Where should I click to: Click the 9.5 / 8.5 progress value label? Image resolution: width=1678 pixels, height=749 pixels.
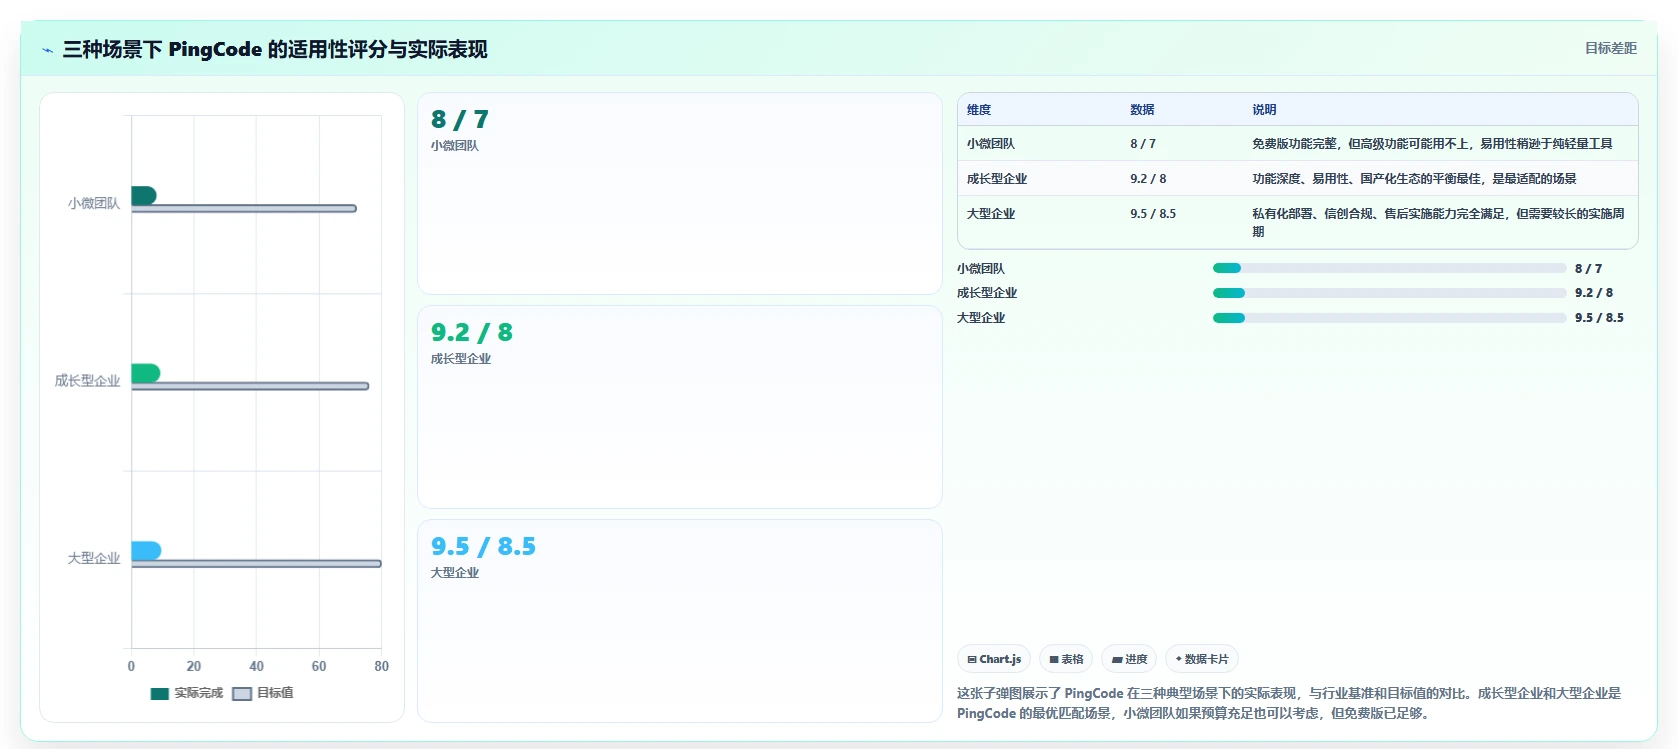pos(1599,318)
